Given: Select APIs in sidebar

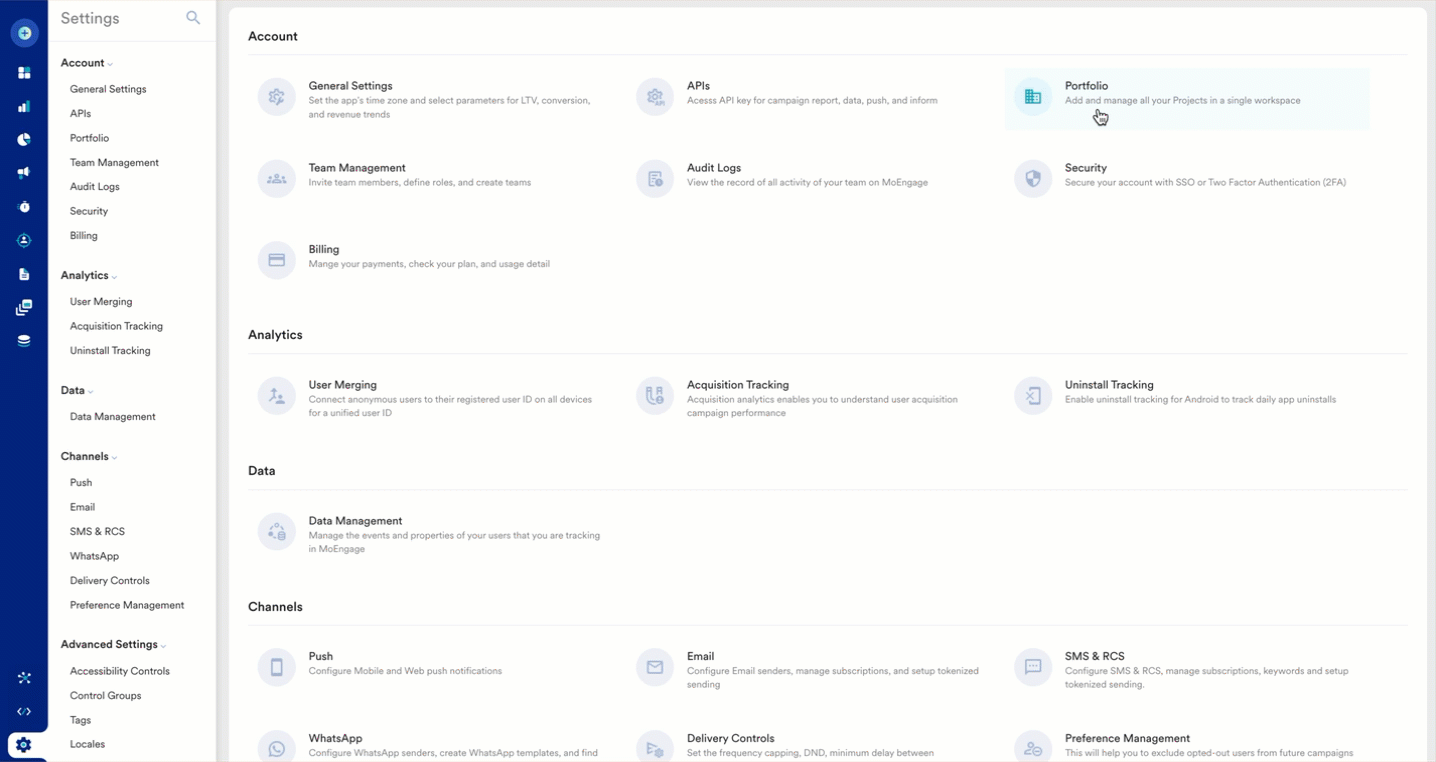Looking at the screenshot, I should coord(81,114).
